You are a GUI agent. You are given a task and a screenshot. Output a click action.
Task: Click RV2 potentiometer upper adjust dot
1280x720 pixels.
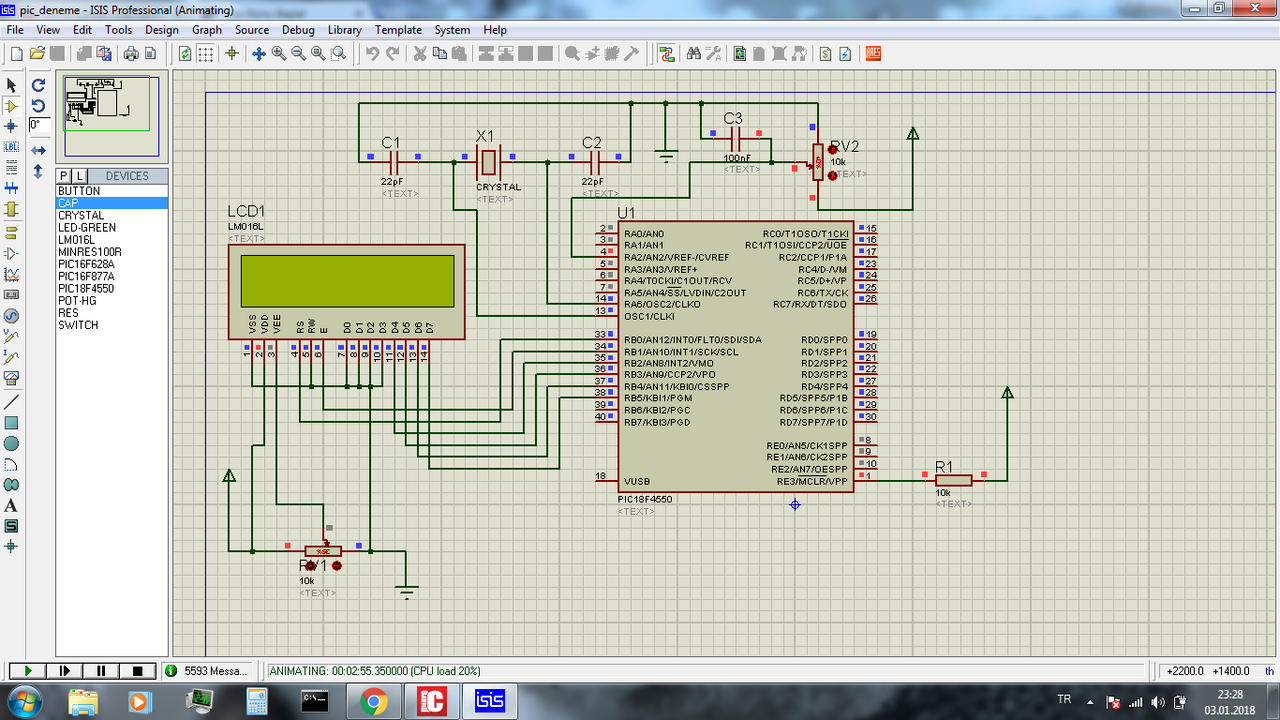832,150
